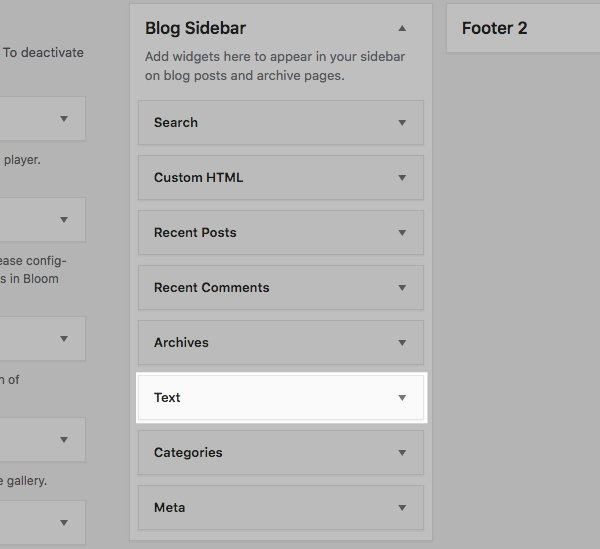Click the Recent Posts disclosure triangle
Screen dimensions: 600x549
402,233
